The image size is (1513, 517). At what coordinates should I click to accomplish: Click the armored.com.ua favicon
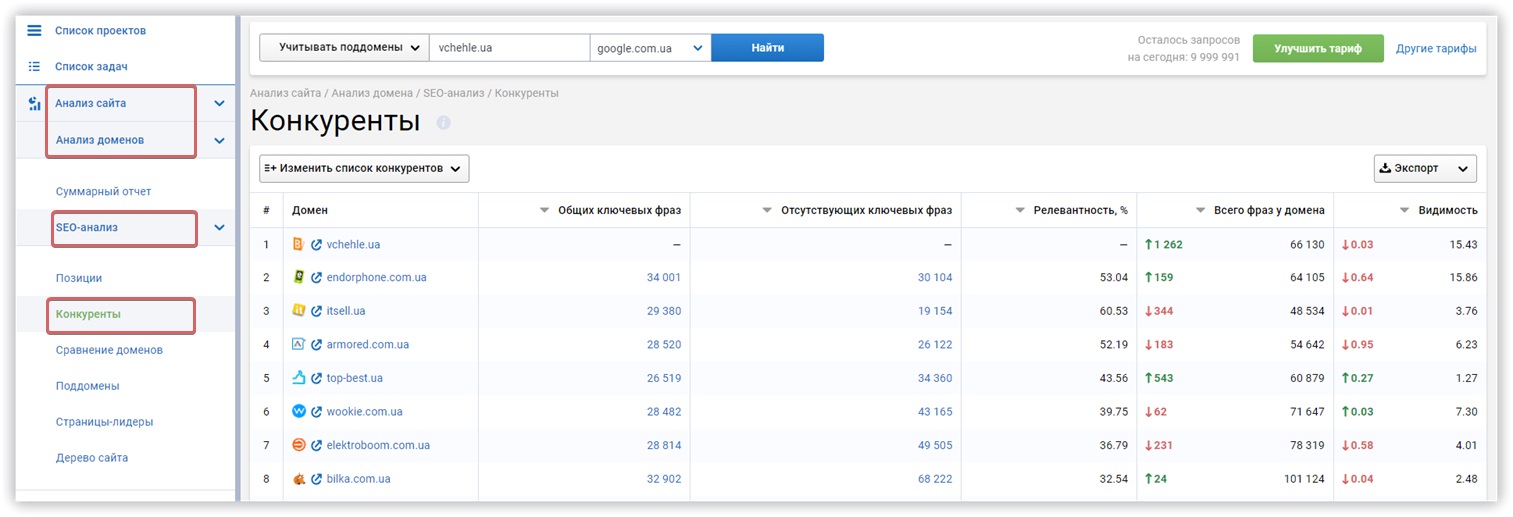[x=298, y=344]
